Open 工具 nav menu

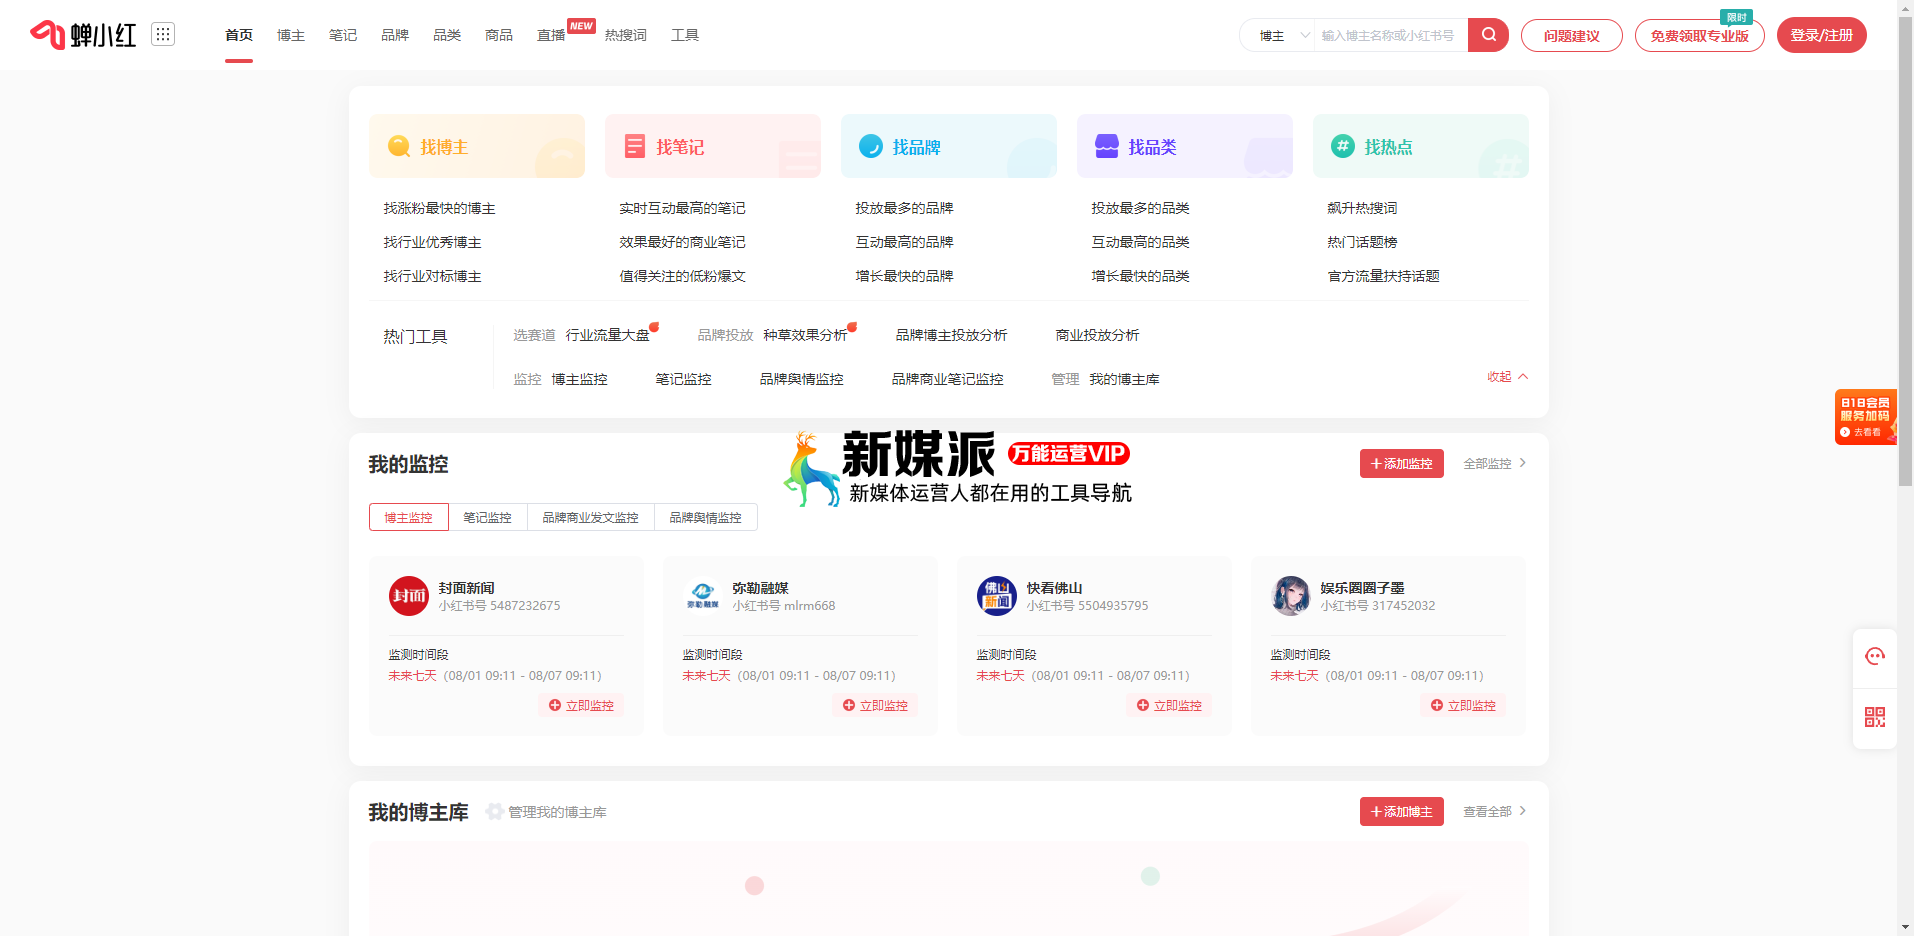click(x=685, y=35)
